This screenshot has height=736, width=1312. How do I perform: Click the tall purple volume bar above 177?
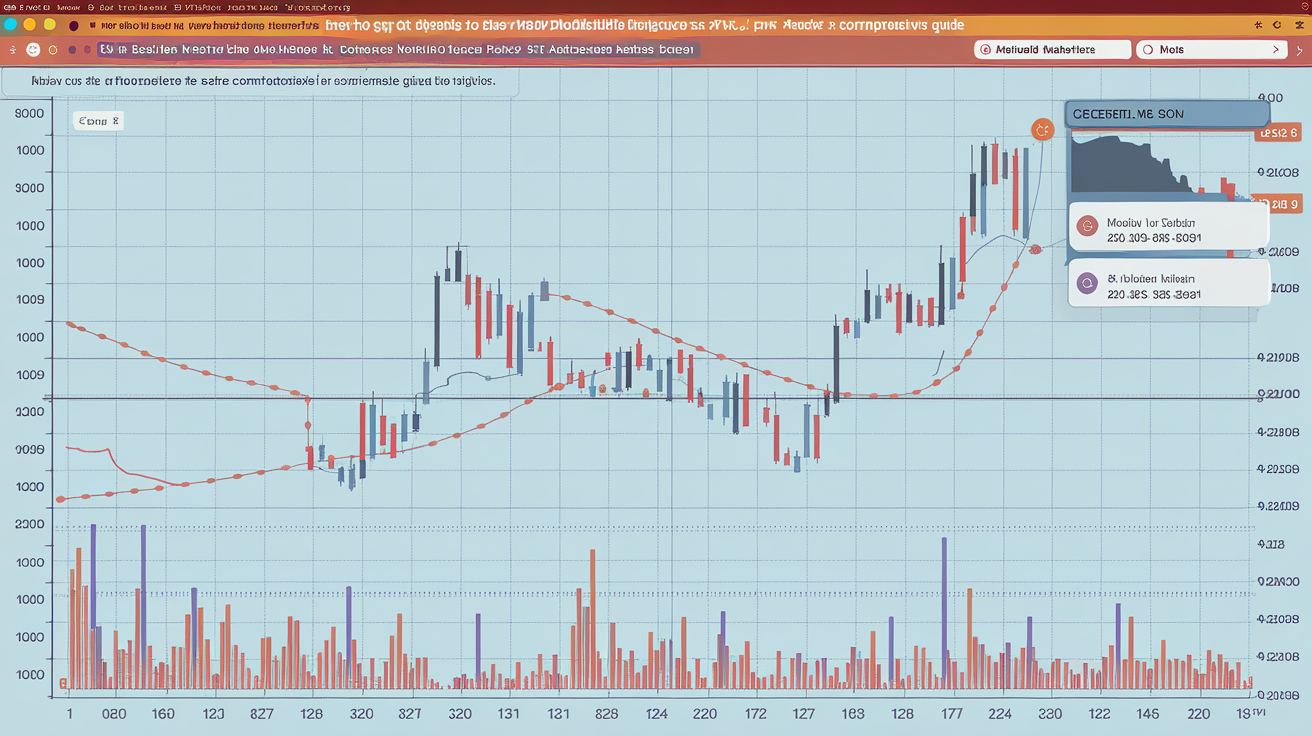click(943, 613)
